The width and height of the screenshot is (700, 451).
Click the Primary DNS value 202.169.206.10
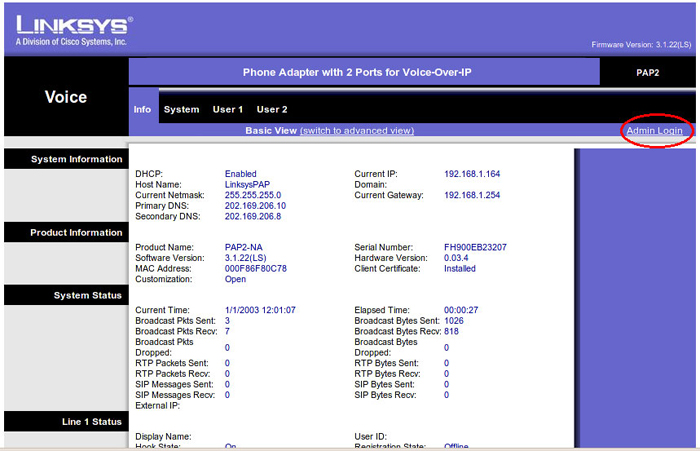click(x=255, y=206)
